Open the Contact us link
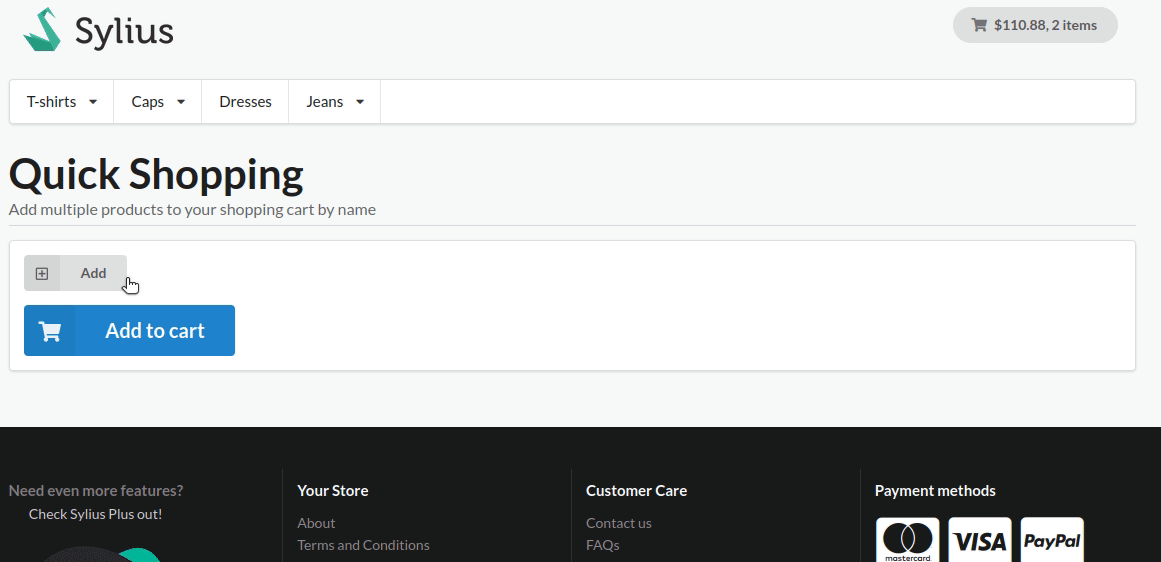The height and width of the screenshot is (562, 1161). (618, 523)
